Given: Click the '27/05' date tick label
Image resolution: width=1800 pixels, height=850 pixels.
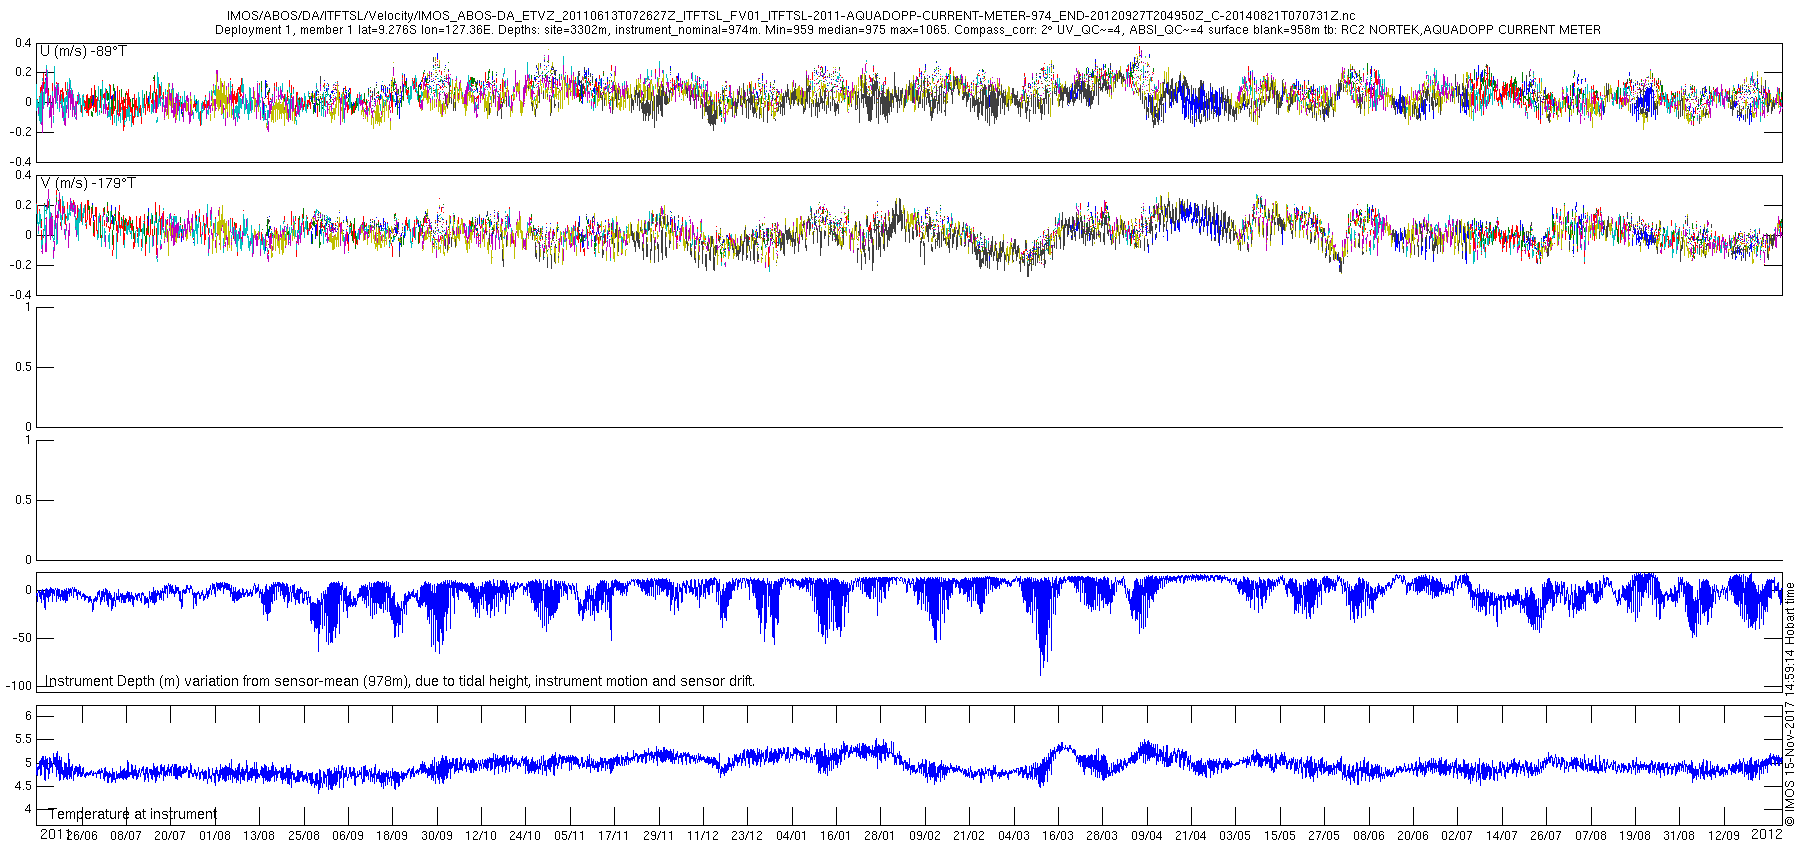Looking at the screenshot, I should 1324,836.
